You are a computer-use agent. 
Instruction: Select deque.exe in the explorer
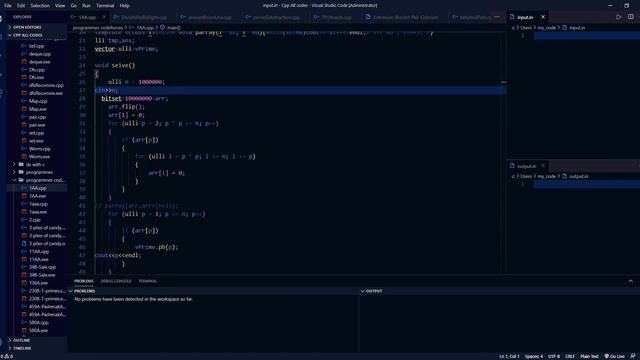(x=39, y=62)
